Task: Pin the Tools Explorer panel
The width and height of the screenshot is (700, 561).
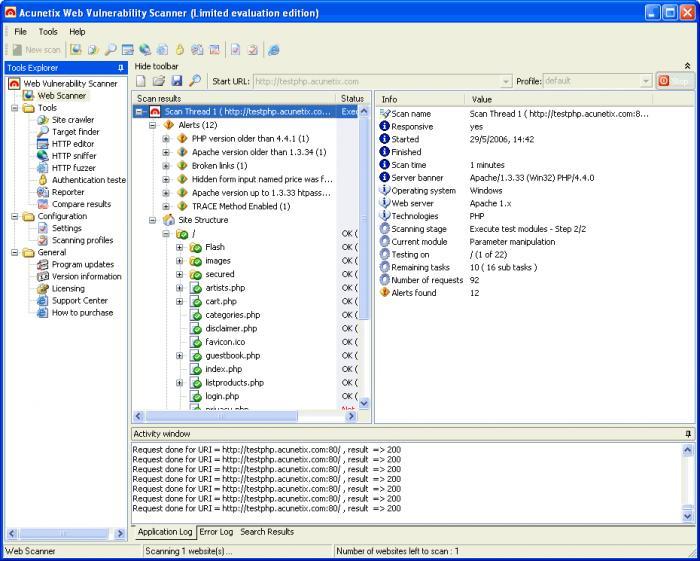Action: click(x=121, y=68)
